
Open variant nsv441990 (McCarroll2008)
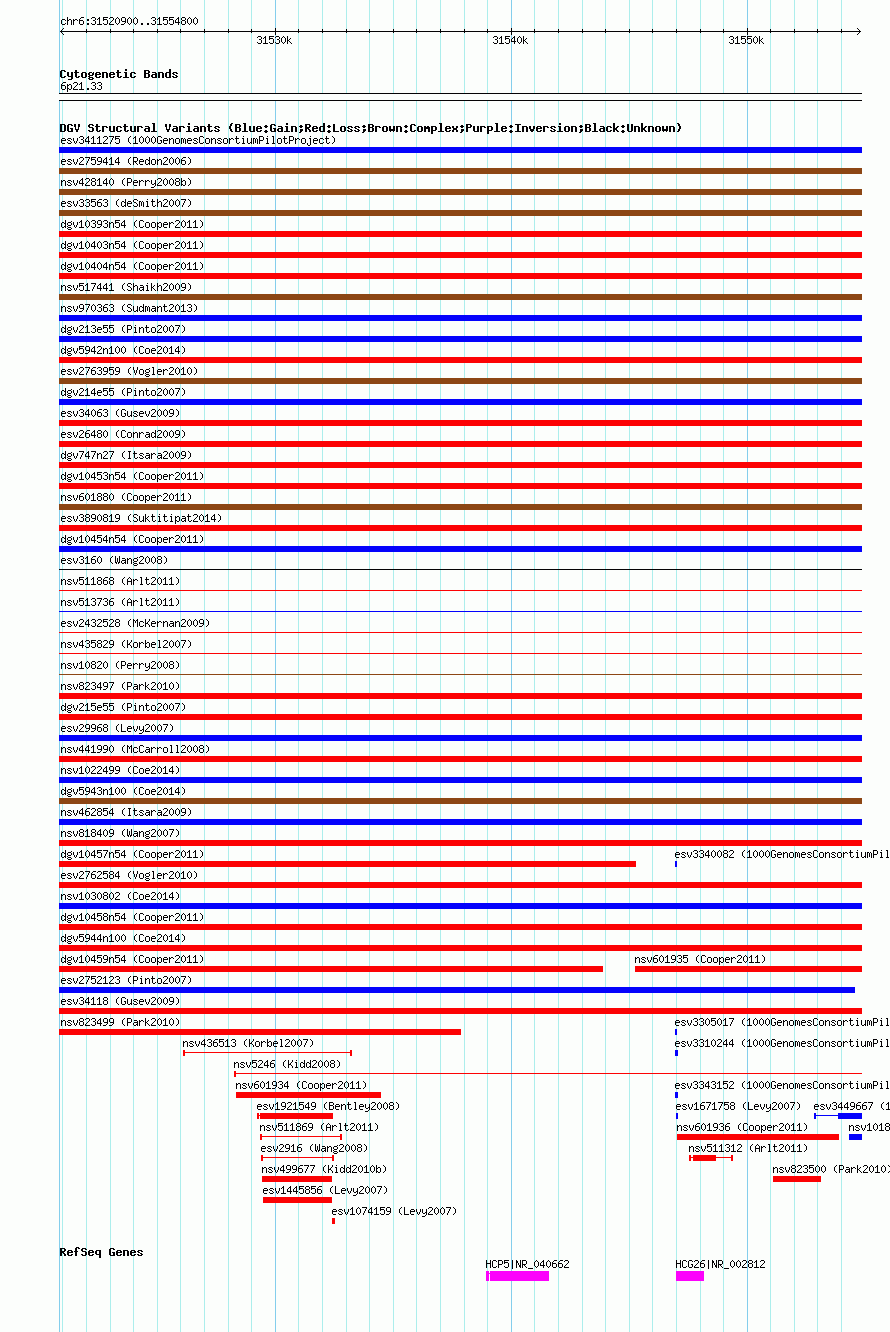click(135, 749)
